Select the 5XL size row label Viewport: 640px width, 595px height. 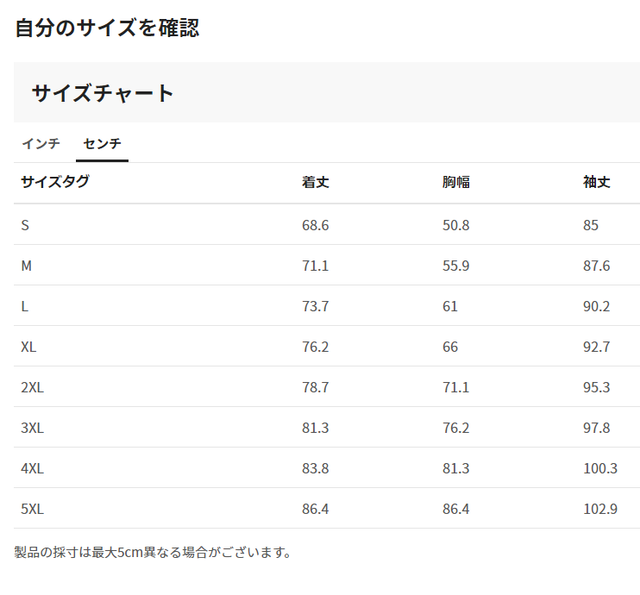tap(32, 509)
